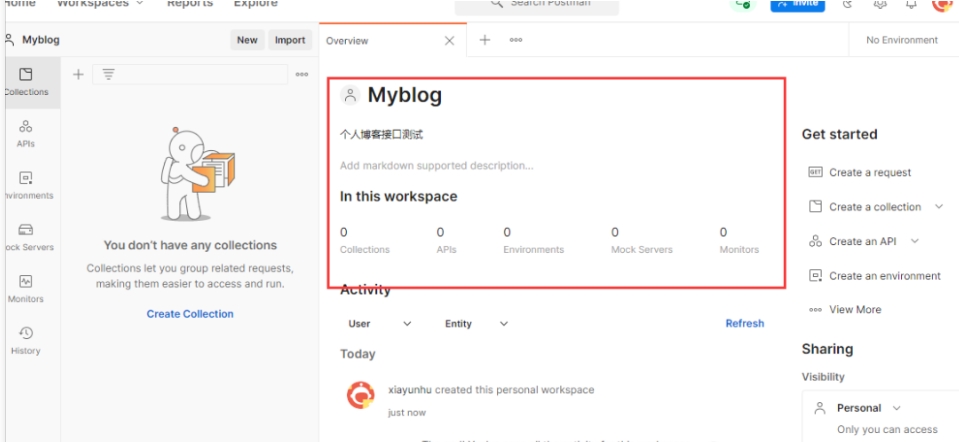This screenshot has height=442, width=959.
Task: Click the collection icon beside Create a collection
Action: (815, 207)
